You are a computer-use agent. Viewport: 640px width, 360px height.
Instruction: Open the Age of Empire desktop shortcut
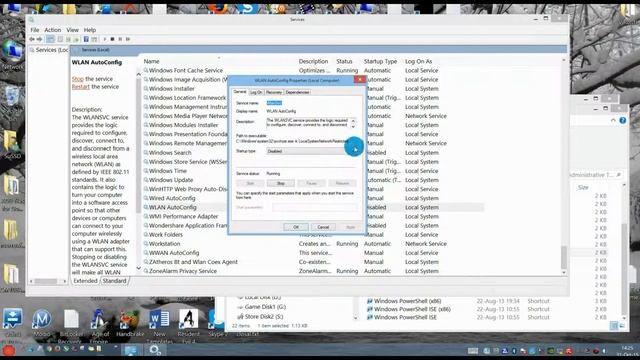point(99,325)
